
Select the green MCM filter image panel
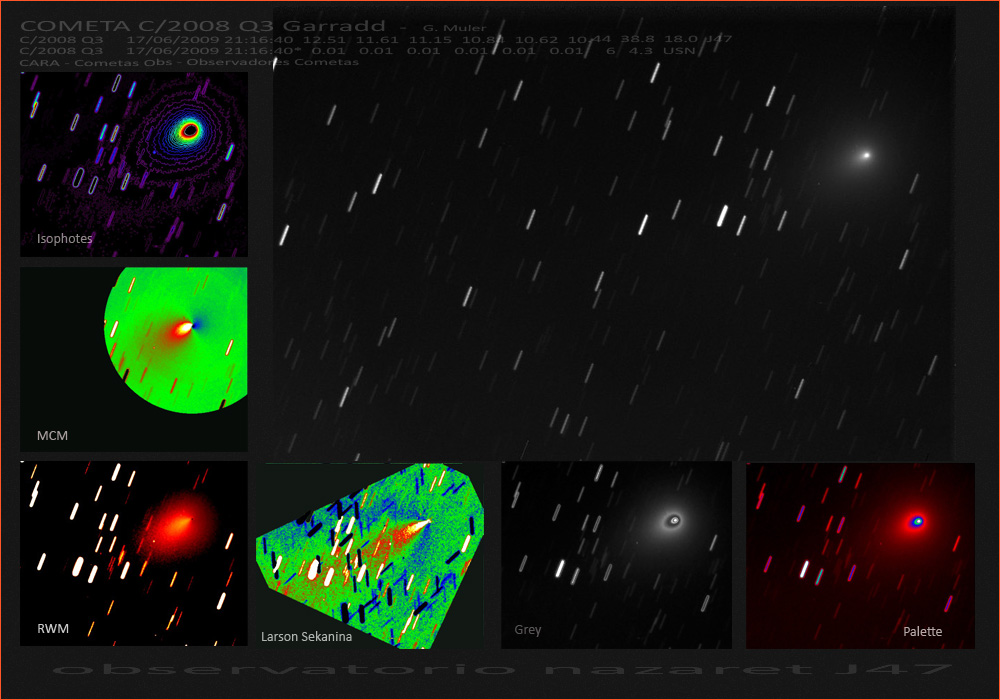pyautogui.click(x=134, y=360)
